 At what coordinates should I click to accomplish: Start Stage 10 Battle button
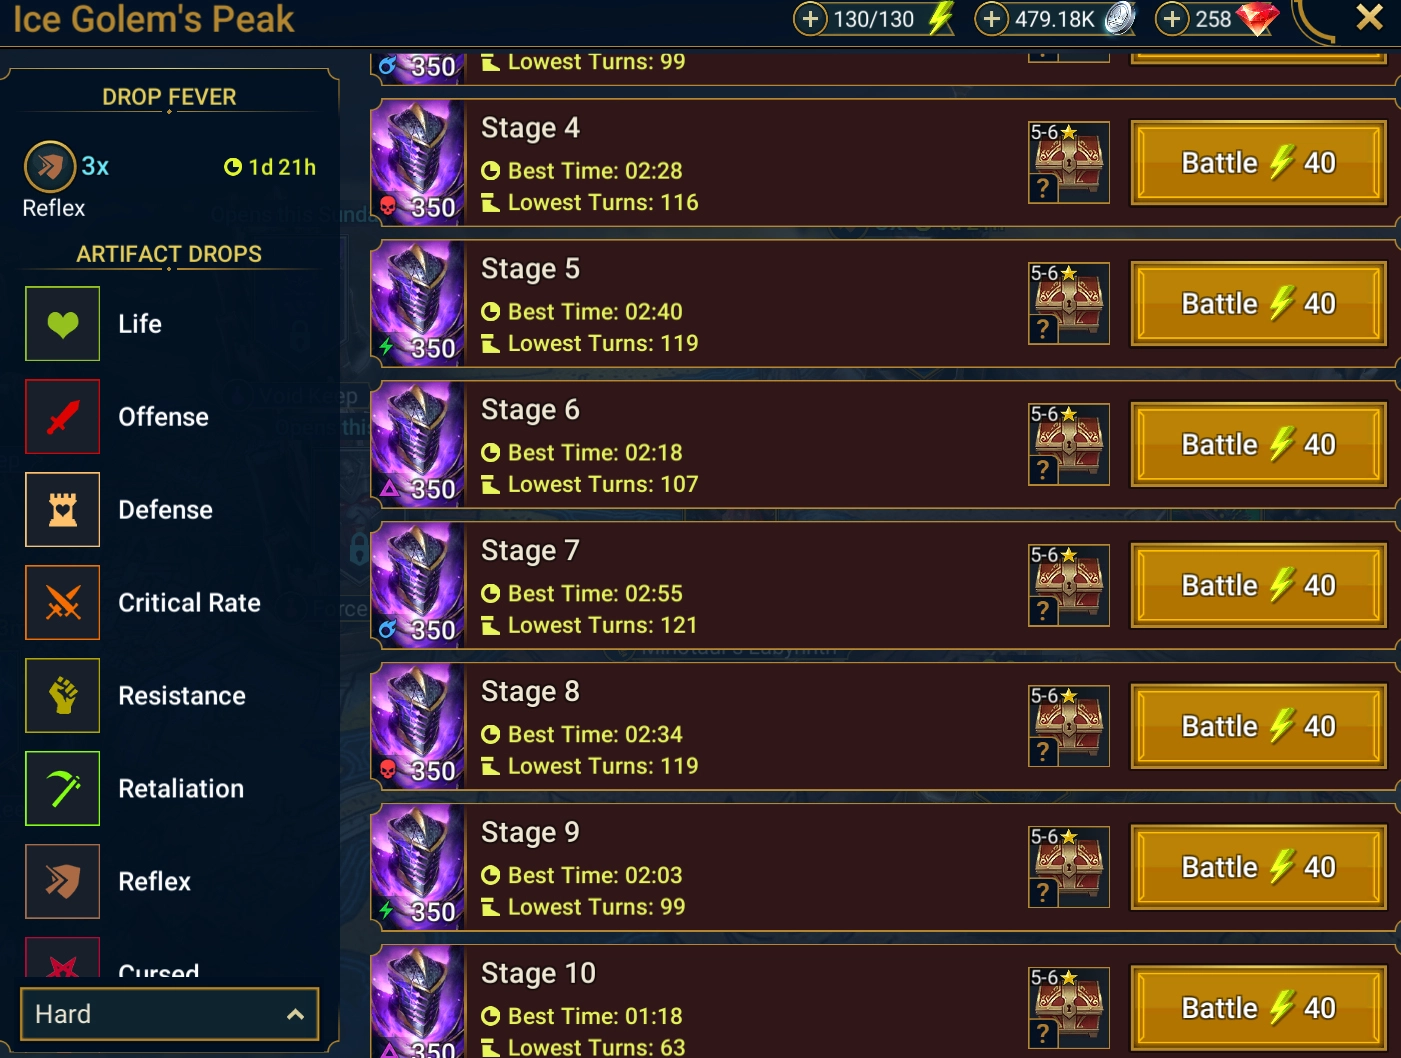pos(1258,1008)
